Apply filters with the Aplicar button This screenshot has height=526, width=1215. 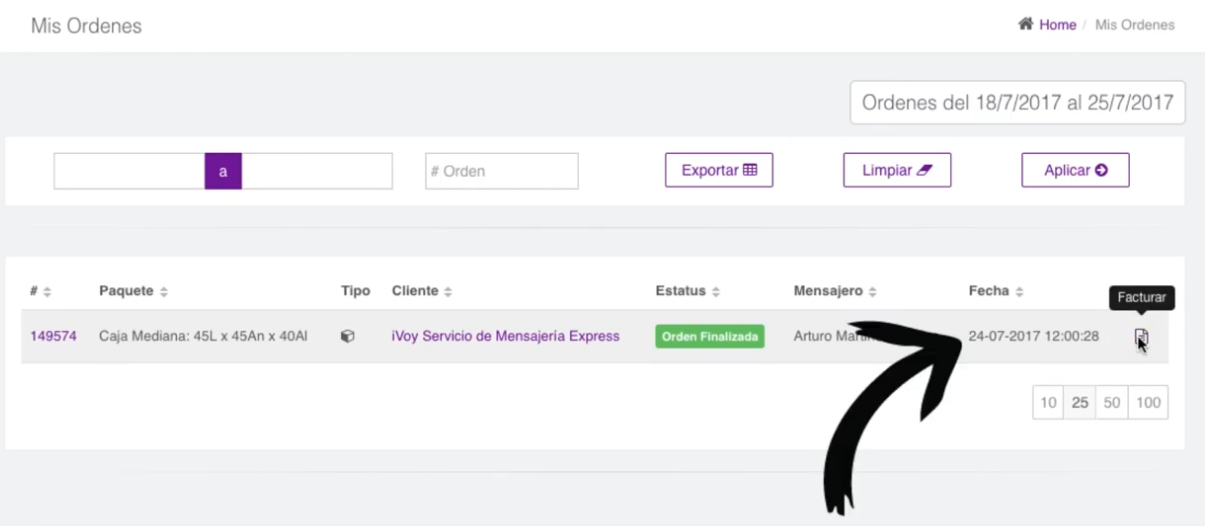(1075, 170)
